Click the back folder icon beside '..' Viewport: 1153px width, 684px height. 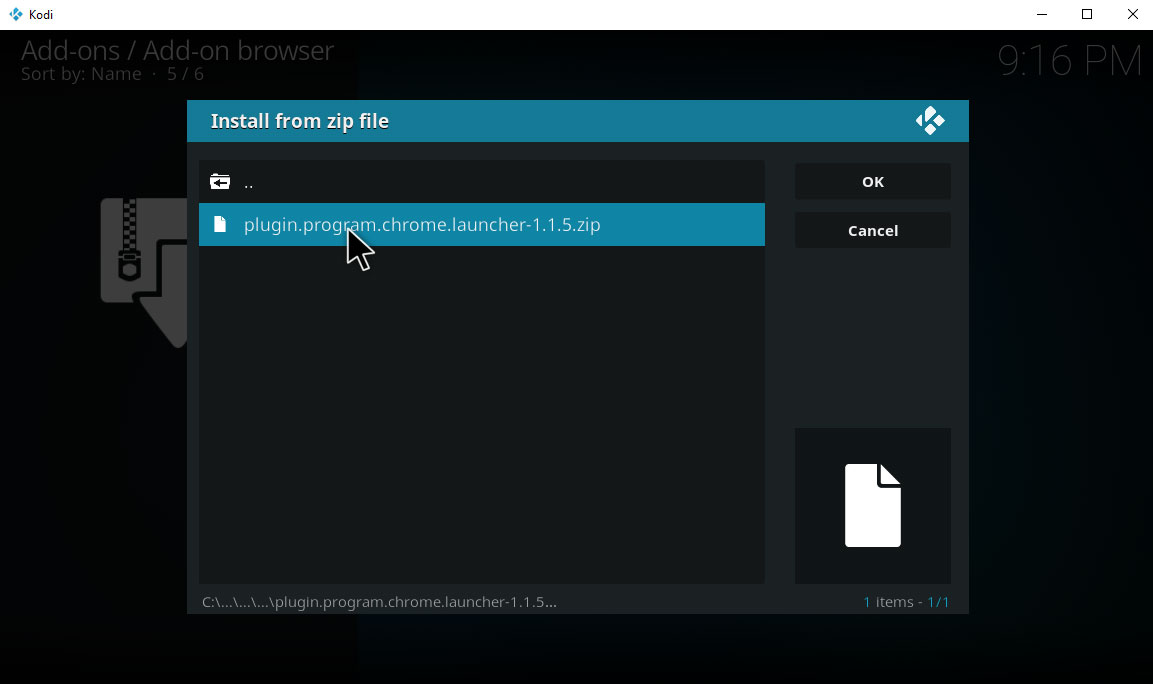(x=220, y=181)
